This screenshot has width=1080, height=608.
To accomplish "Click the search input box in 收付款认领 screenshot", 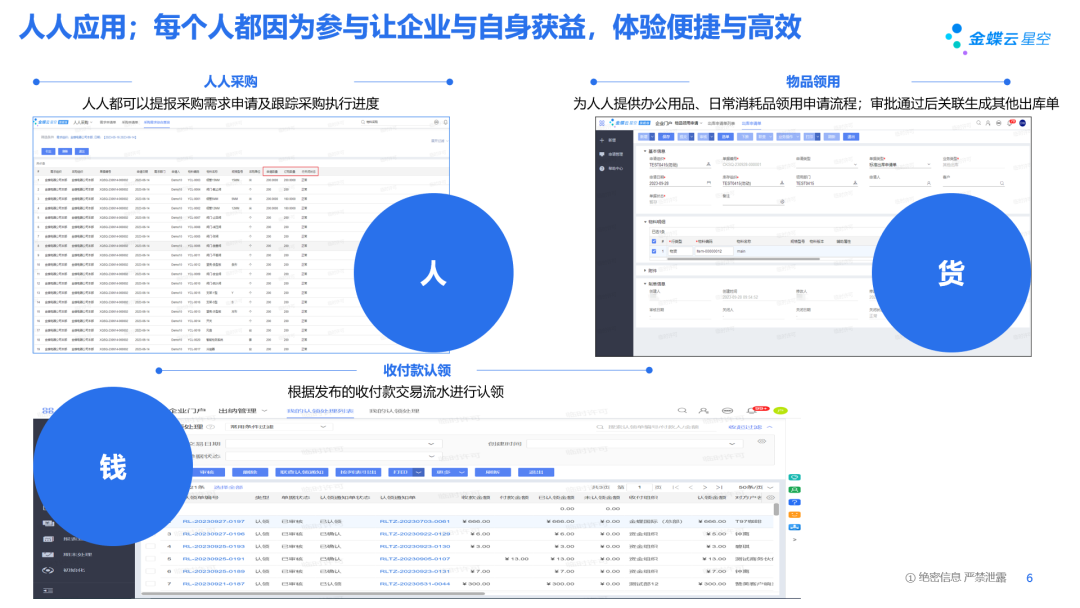I will [x=656, y=427].
